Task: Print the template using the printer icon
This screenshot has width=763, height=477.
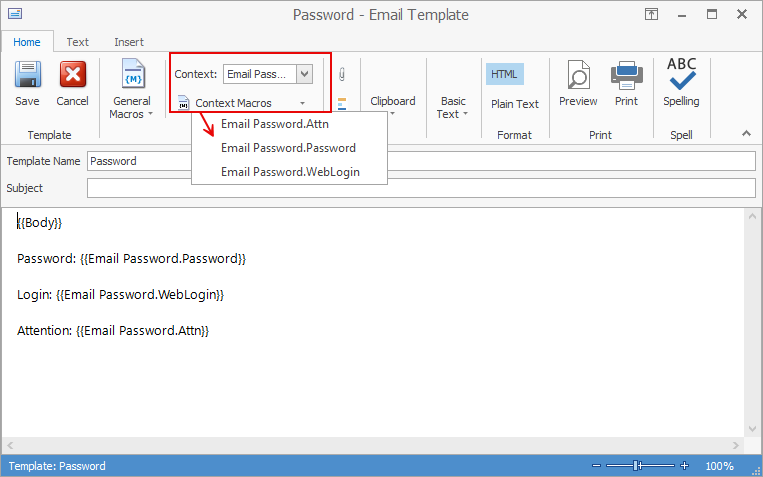Action: click(x=626, y=83)
